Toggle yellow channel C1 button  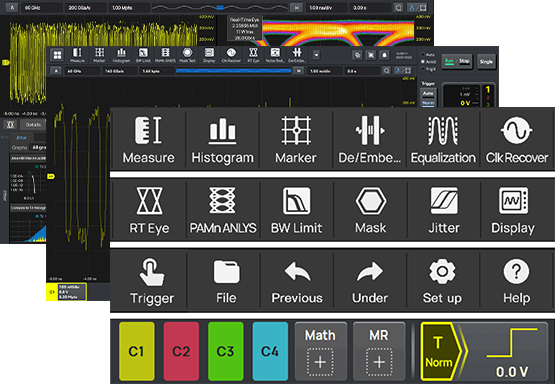click(x=137, y=351)
